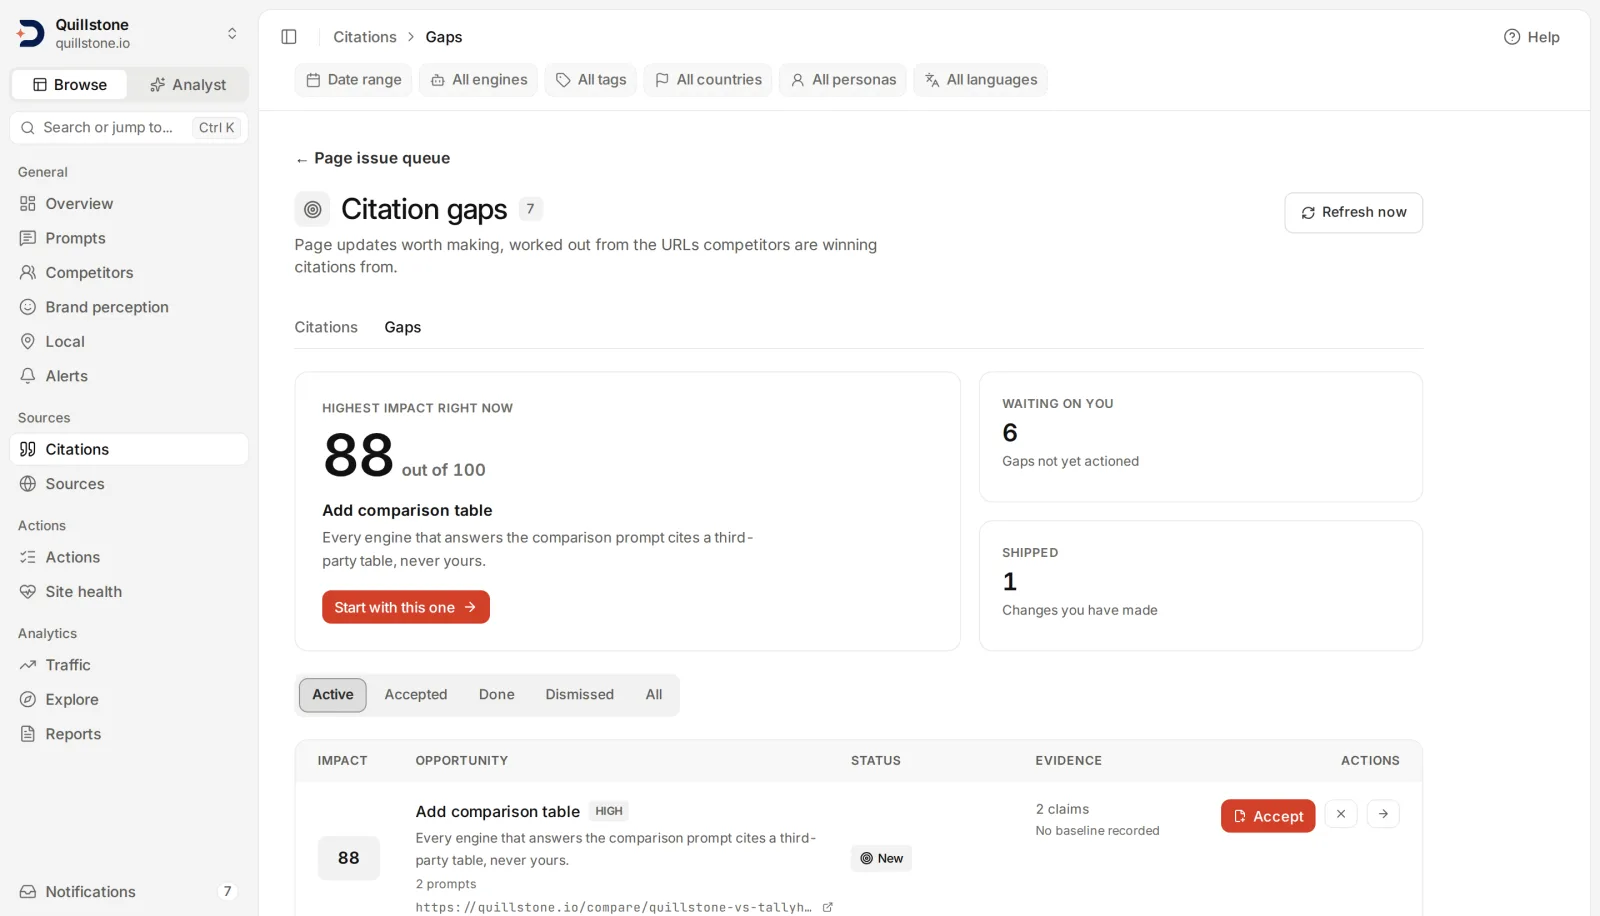Open Alerts in the sidebar
The image size is (1600, 916).
(129, 376)
